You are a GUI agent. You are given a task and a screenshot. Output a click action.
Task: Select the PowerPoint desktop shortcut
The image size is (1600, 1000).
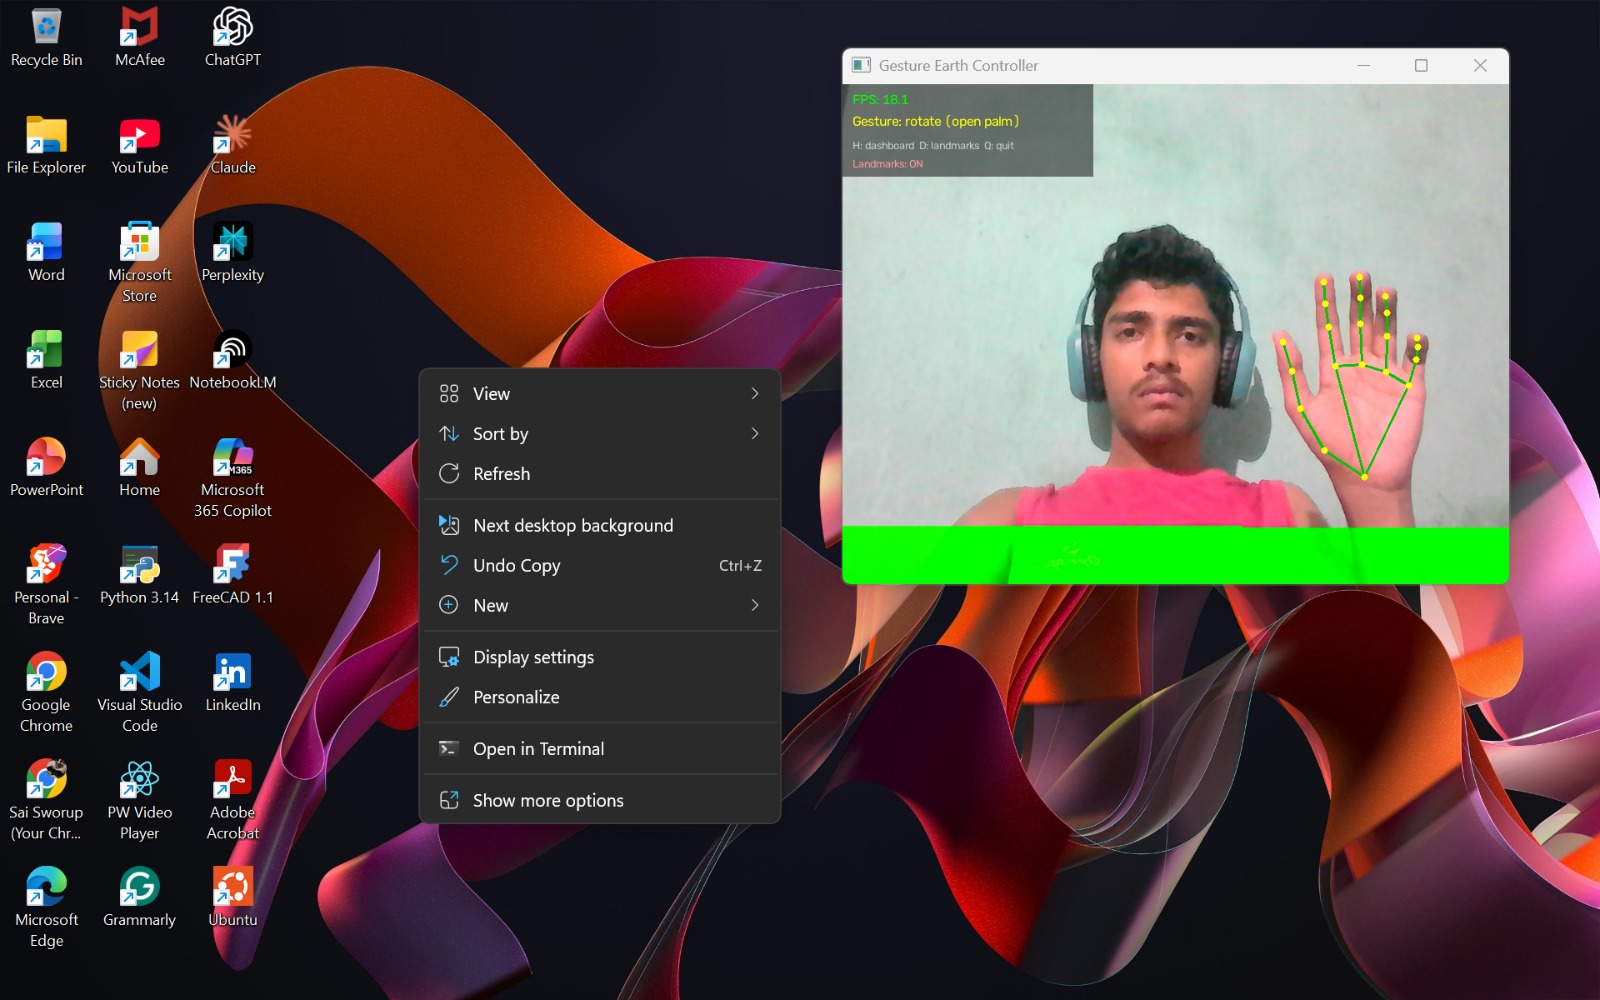[x=46, y=468]
